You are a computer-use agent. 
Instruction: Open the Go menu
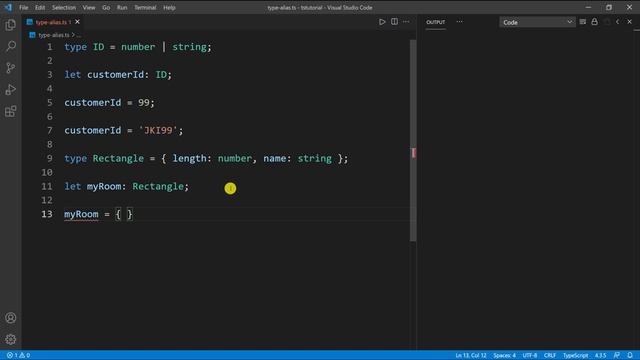coord(106,7)
